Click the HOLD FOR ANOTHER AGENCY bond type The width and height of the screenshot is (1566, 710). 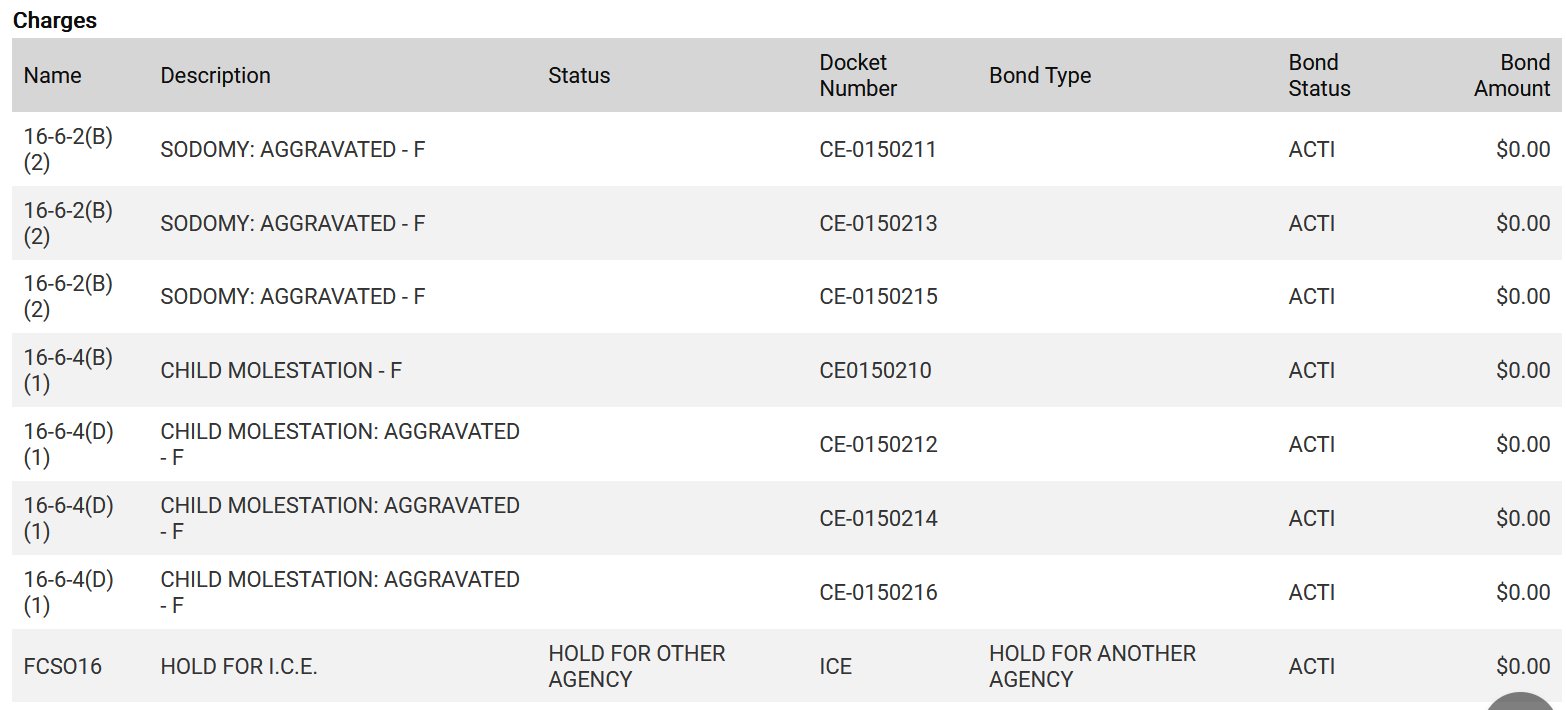pyautogui.click(x=1092, y=666)
